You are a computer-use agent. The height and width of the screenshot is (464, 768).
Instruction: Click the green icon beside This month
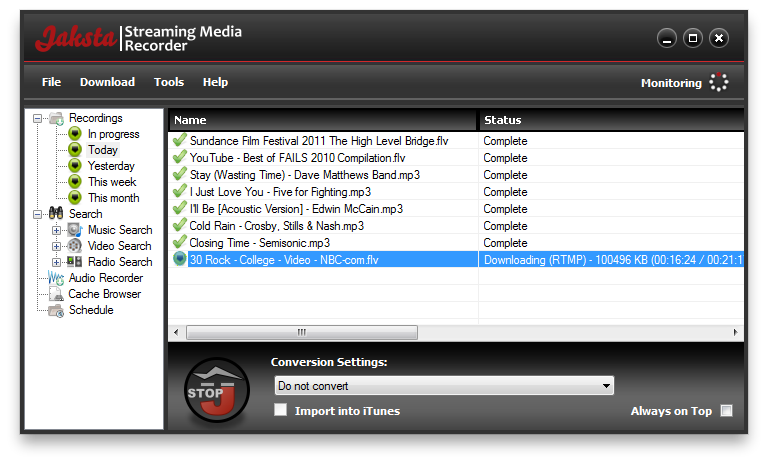(x=74, y=198)
